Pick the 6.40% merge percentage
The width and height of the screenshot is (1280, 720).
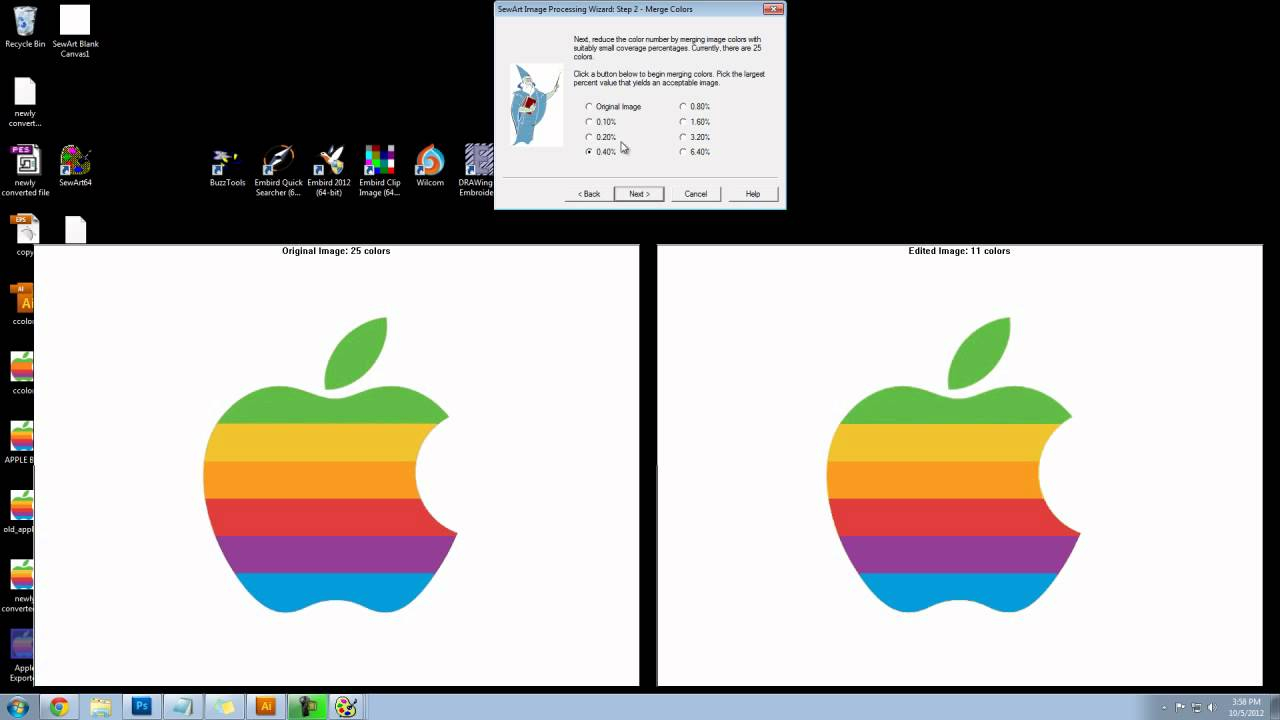683,152
